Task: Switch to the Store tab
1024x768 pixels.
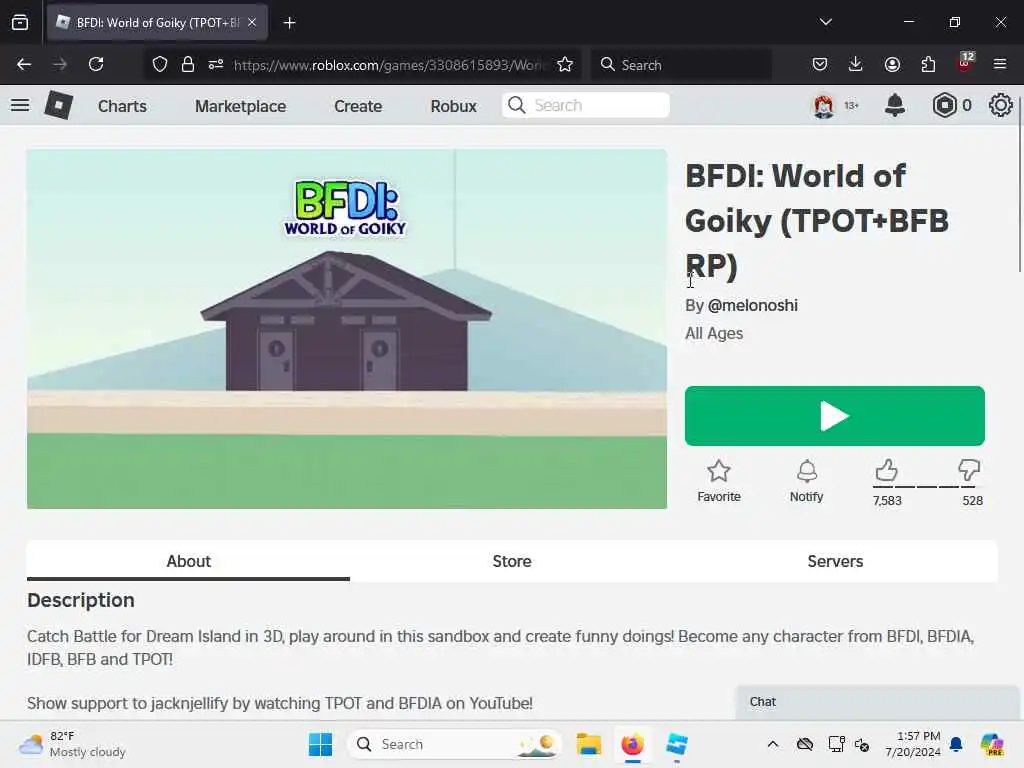Action: (512, 561)
